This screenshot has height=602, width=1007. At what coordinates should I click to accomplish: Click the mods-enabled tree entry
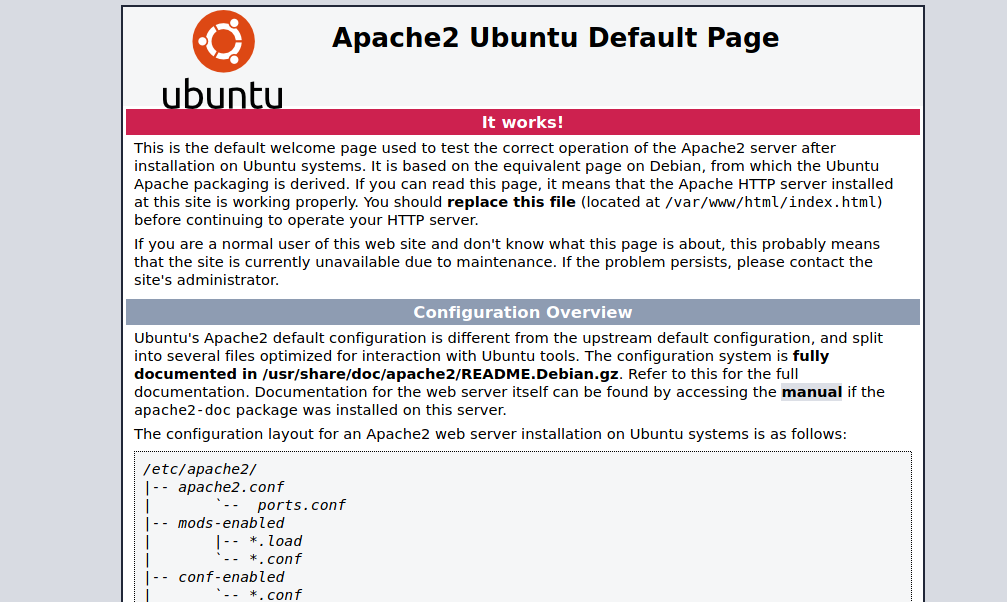click(x=231, y=523)
